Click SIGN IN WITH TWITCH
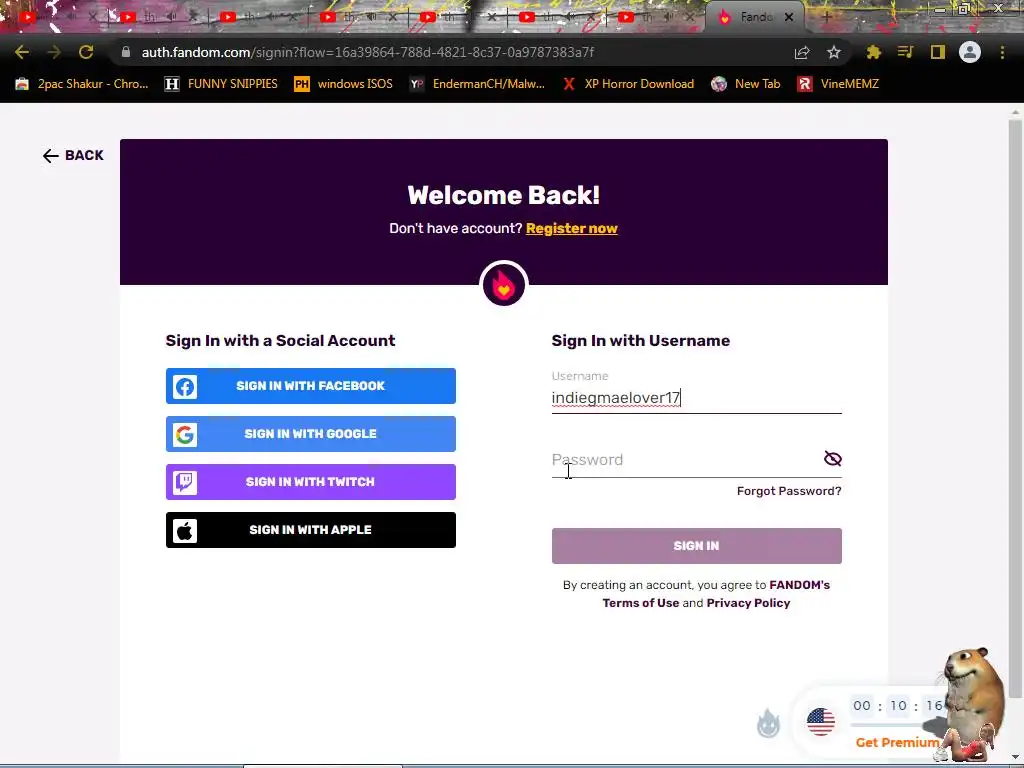This screenshot has width=1024, height=768. coord(311,482)
